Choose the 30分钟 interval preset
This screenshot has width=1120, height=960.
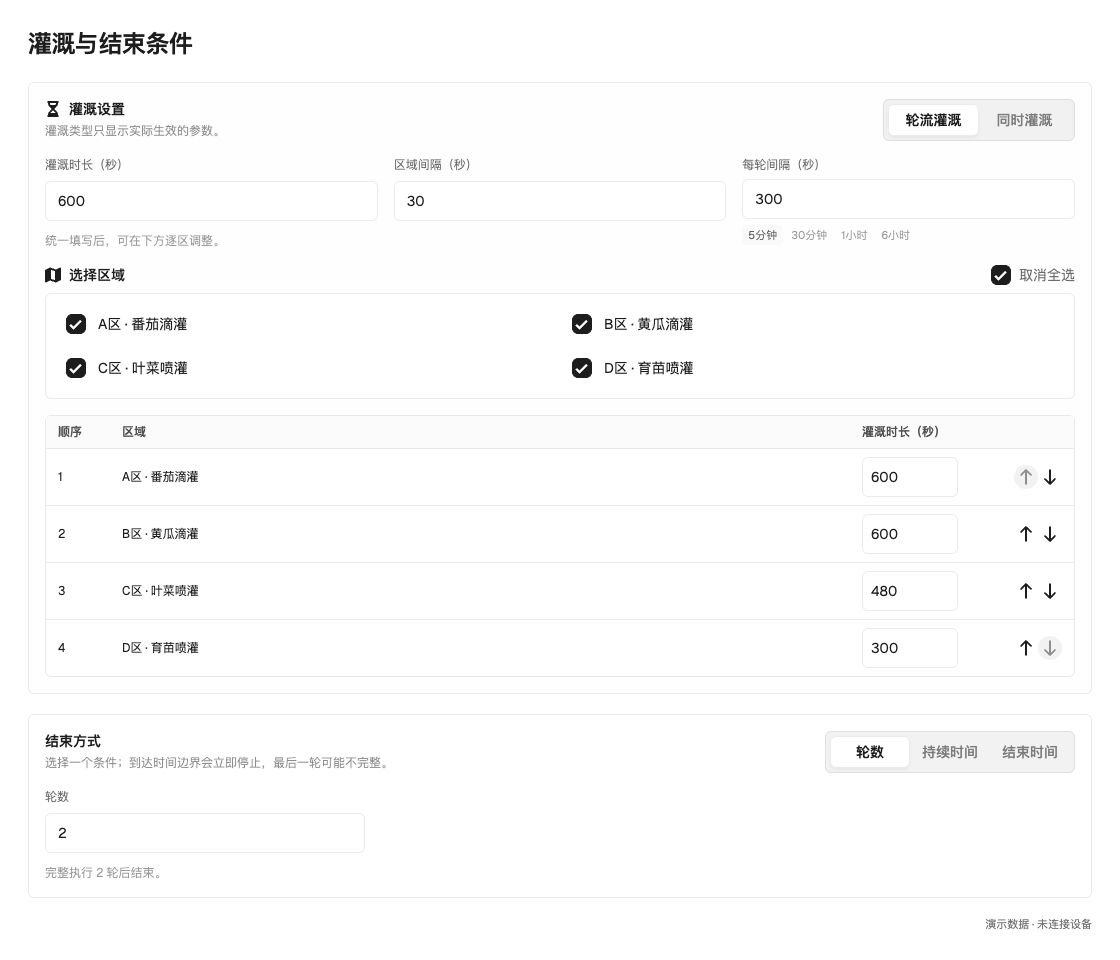pos(809,235)
